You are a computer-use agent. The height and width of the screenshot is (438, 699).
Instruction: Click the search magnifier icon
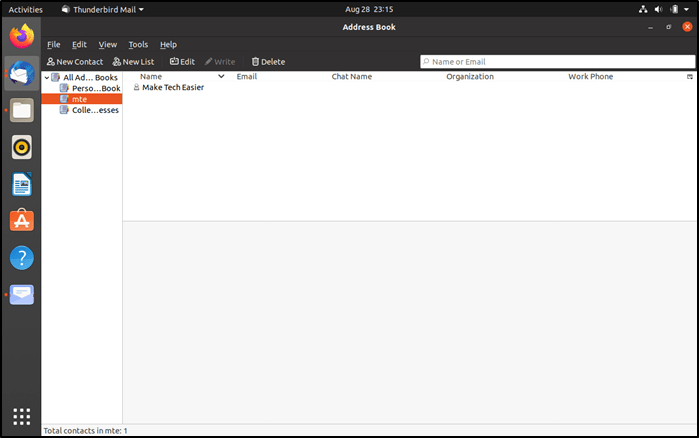pos(426,61)
